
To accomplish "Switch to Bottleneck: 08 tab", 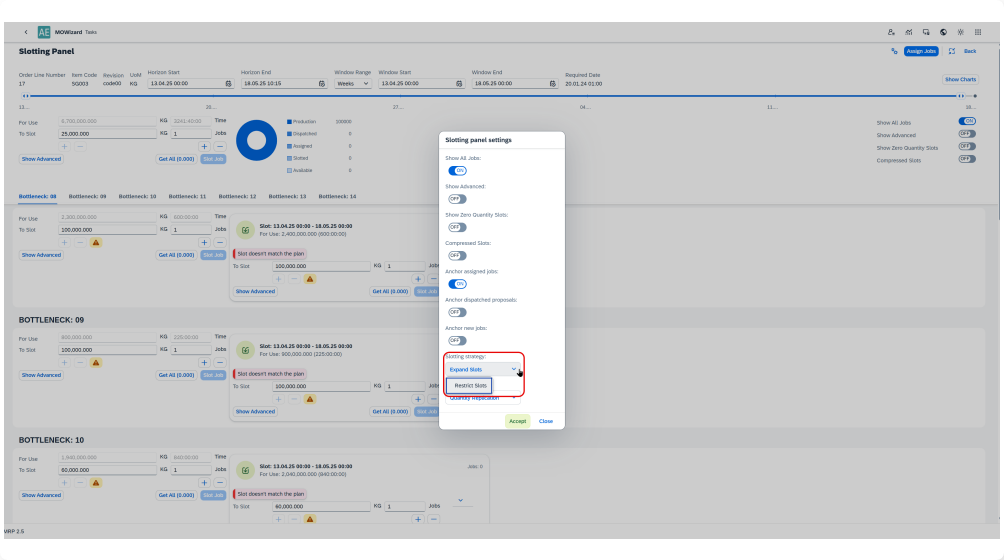I will tap(37, 196).
